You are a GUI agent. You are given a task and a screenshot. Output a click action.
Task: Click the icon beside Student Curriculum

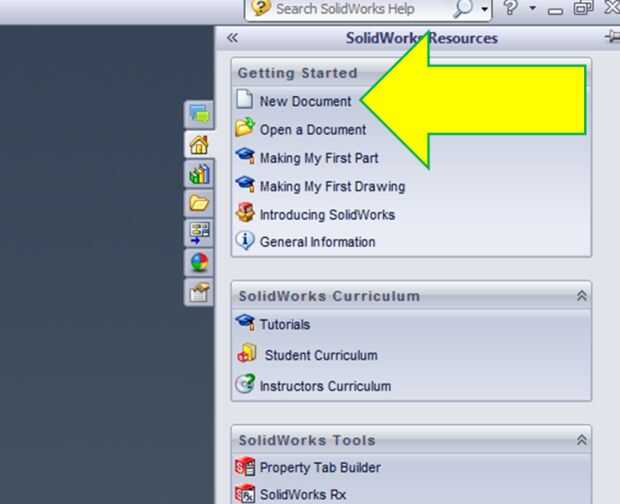pyautogui.click(x=247, y=353)
